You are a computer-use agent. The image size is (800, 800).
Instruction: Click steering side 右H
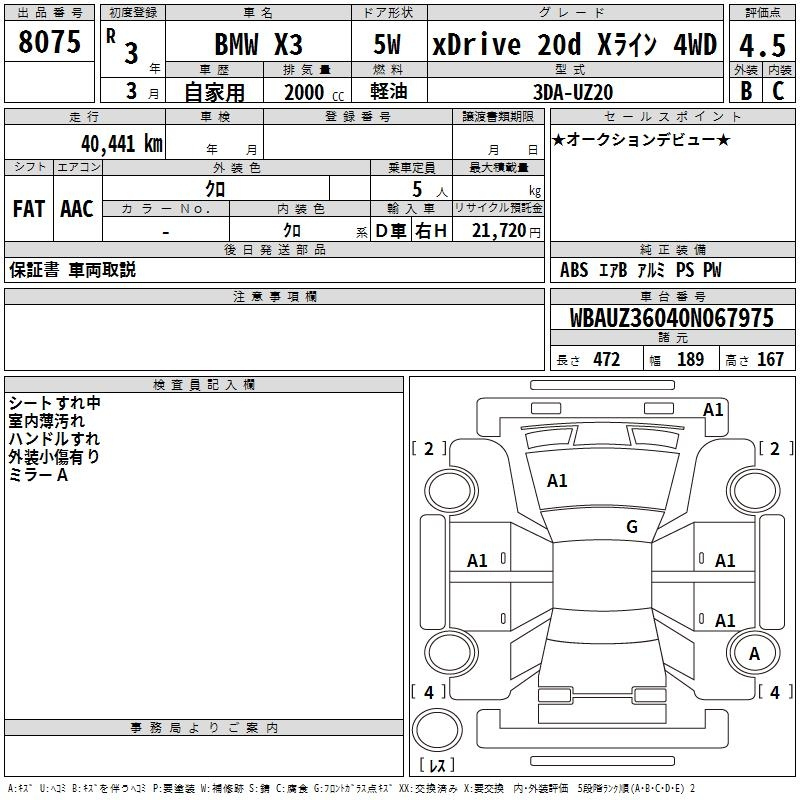(431, 231)
